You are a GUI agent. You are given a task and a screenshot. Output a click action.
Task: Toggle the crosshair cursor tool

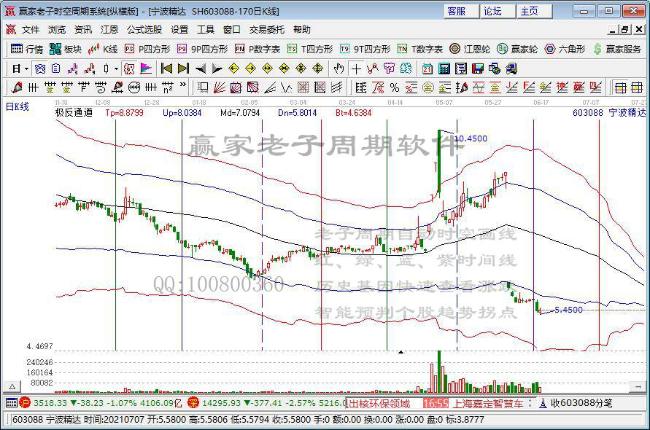point(356,69)
